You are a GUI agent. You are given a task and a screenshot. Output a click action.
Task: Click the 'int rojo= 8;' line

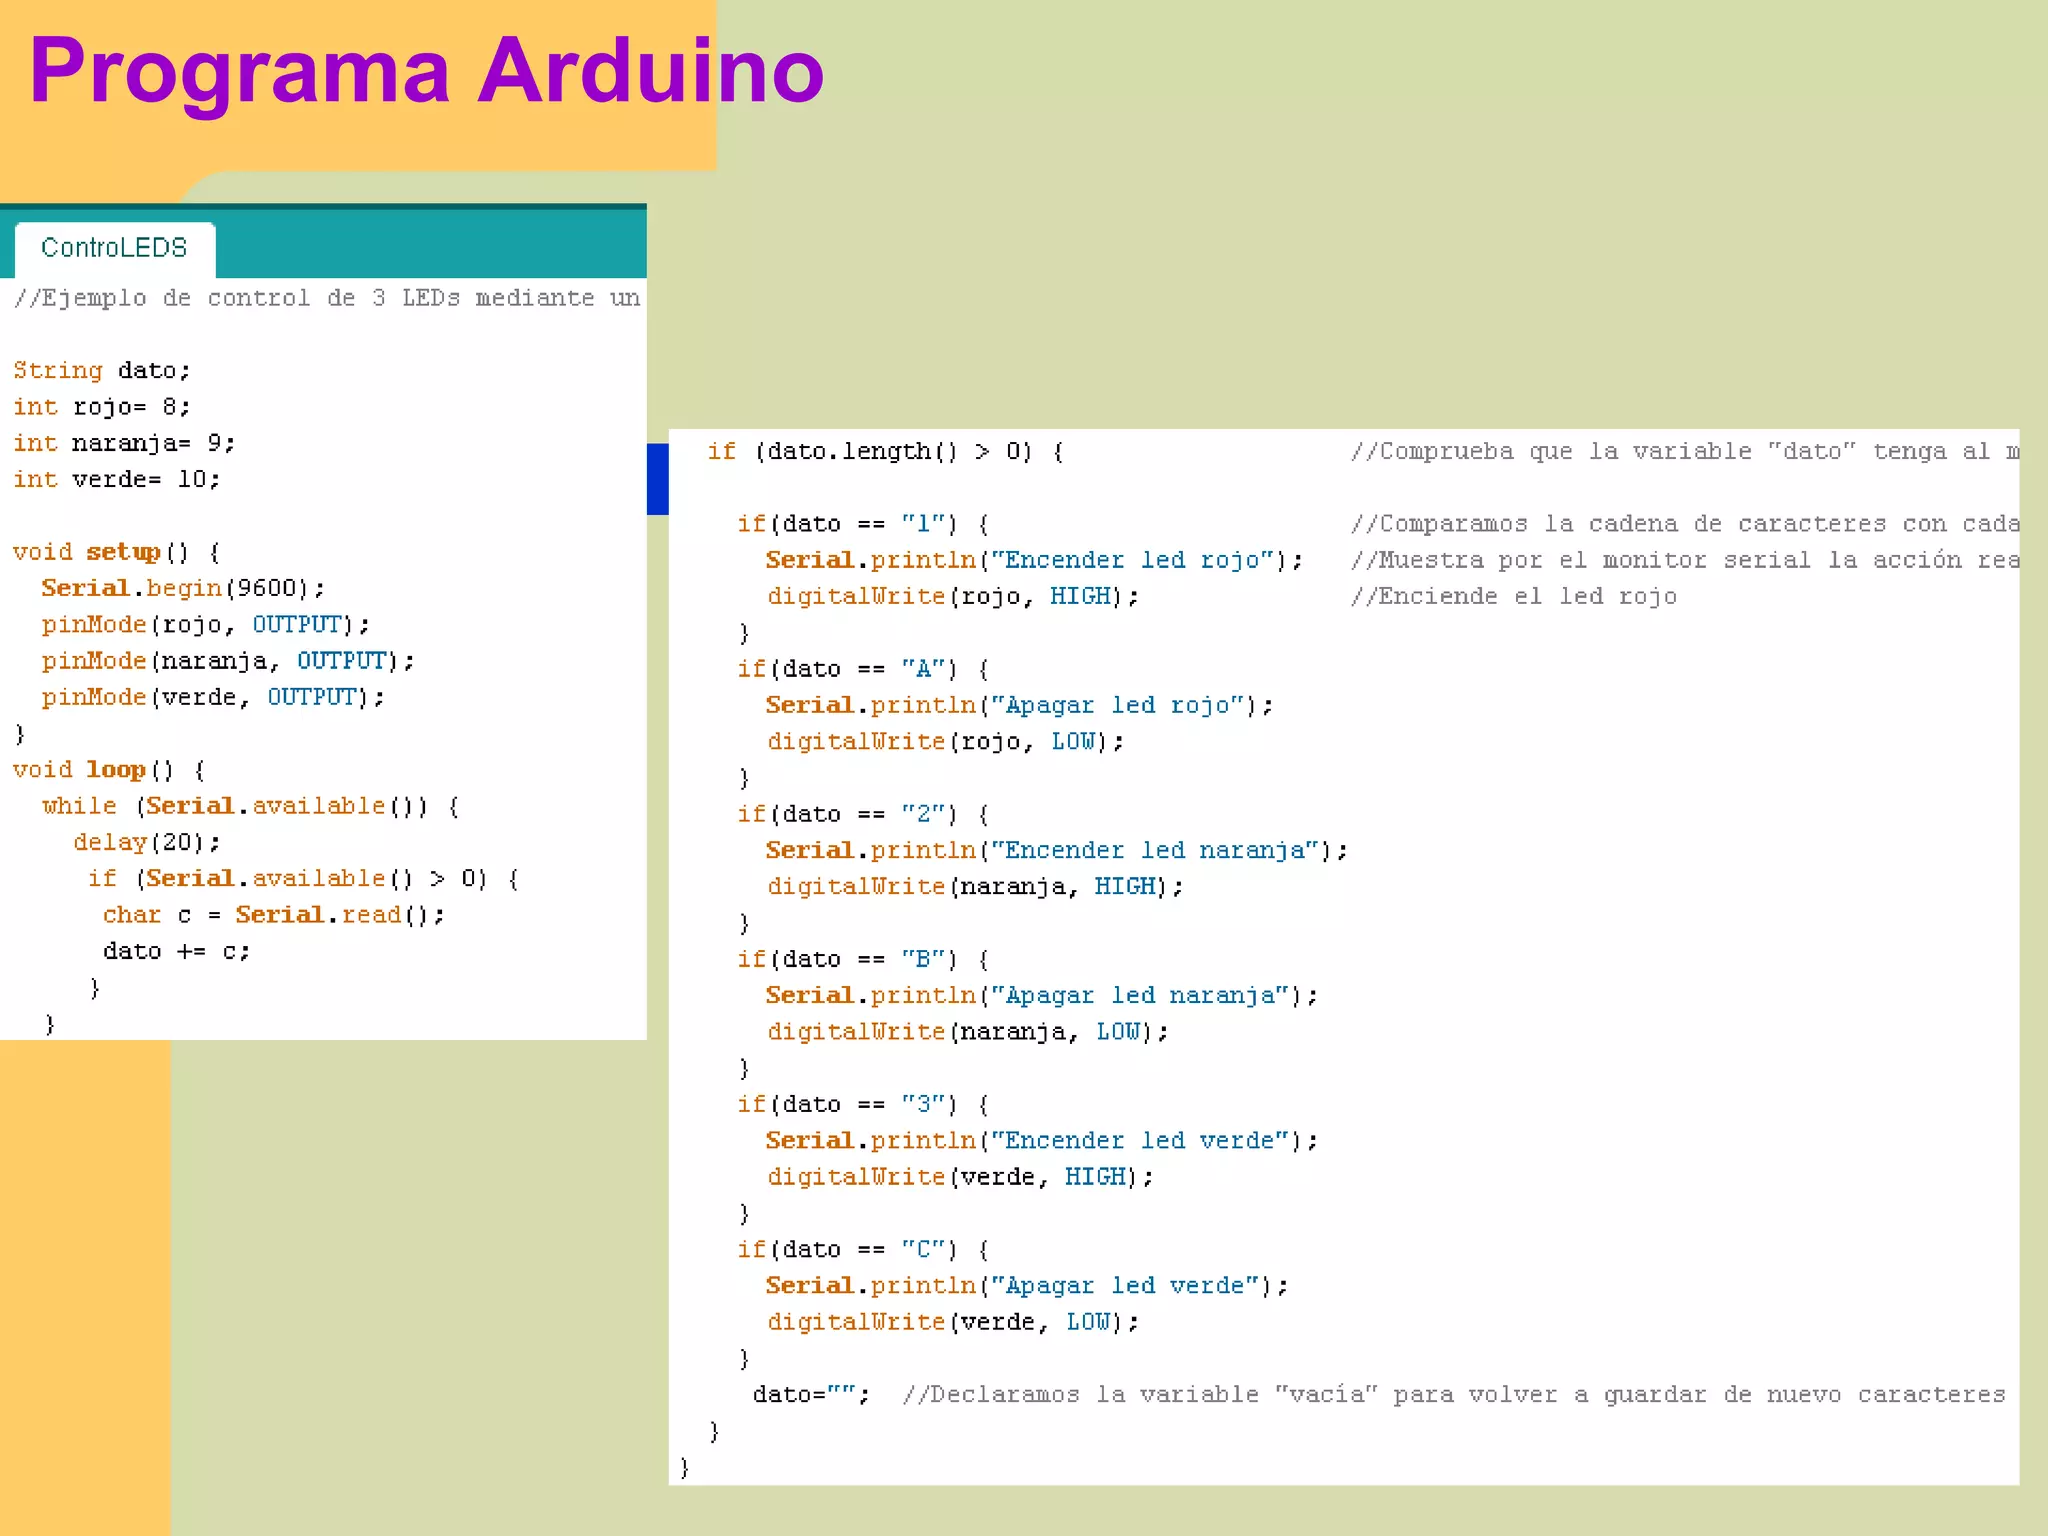click(x=101, y=407)
